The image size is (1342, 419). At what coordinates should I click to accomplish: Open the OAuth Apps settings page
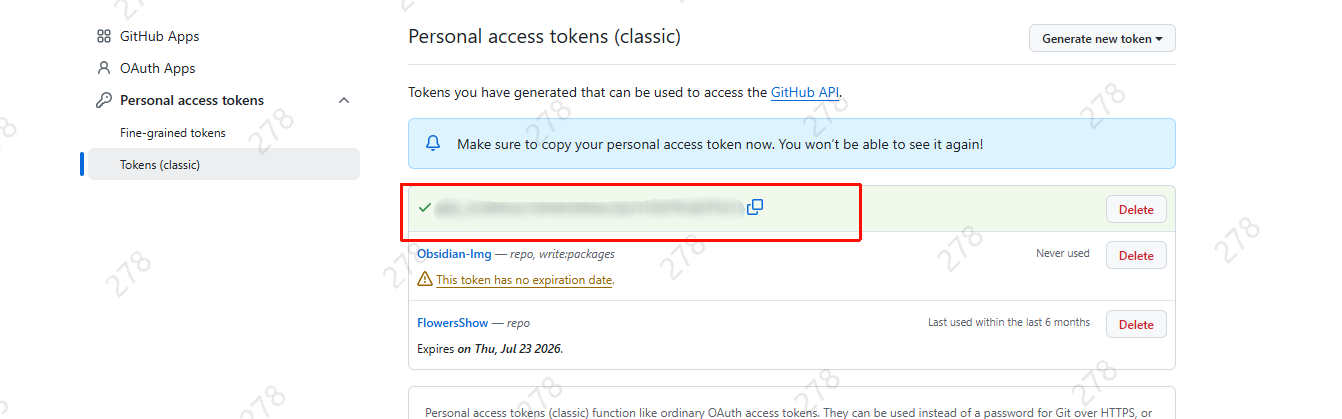coord(157,68)
